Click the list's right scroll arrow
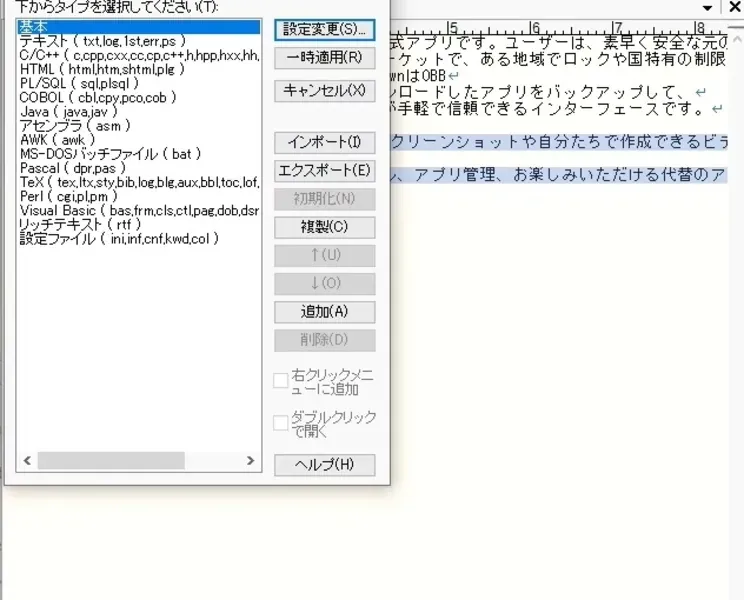744x600 pixels. [251, 461]
